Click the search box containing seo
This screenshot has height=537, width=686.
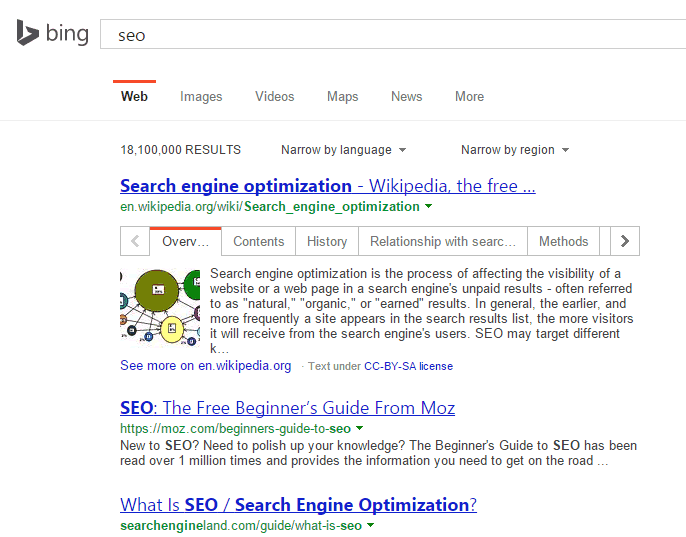pyautogui.click(x=390, y=35)
